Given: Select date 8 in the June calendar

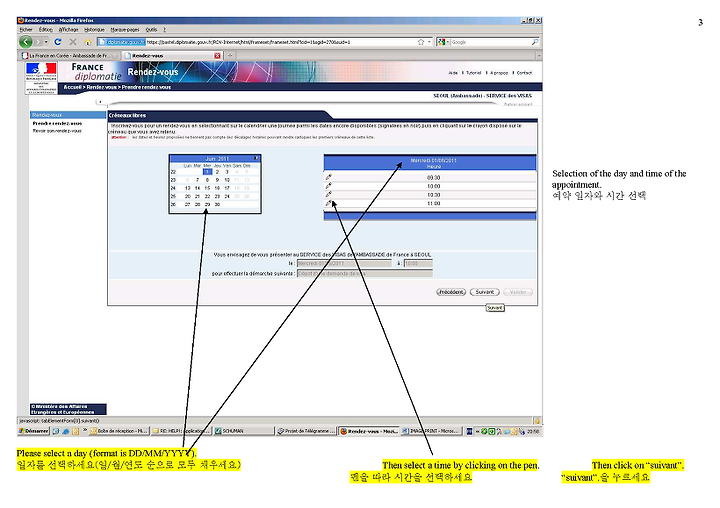Looking at the screenshot, I should (x=207, y=180).
